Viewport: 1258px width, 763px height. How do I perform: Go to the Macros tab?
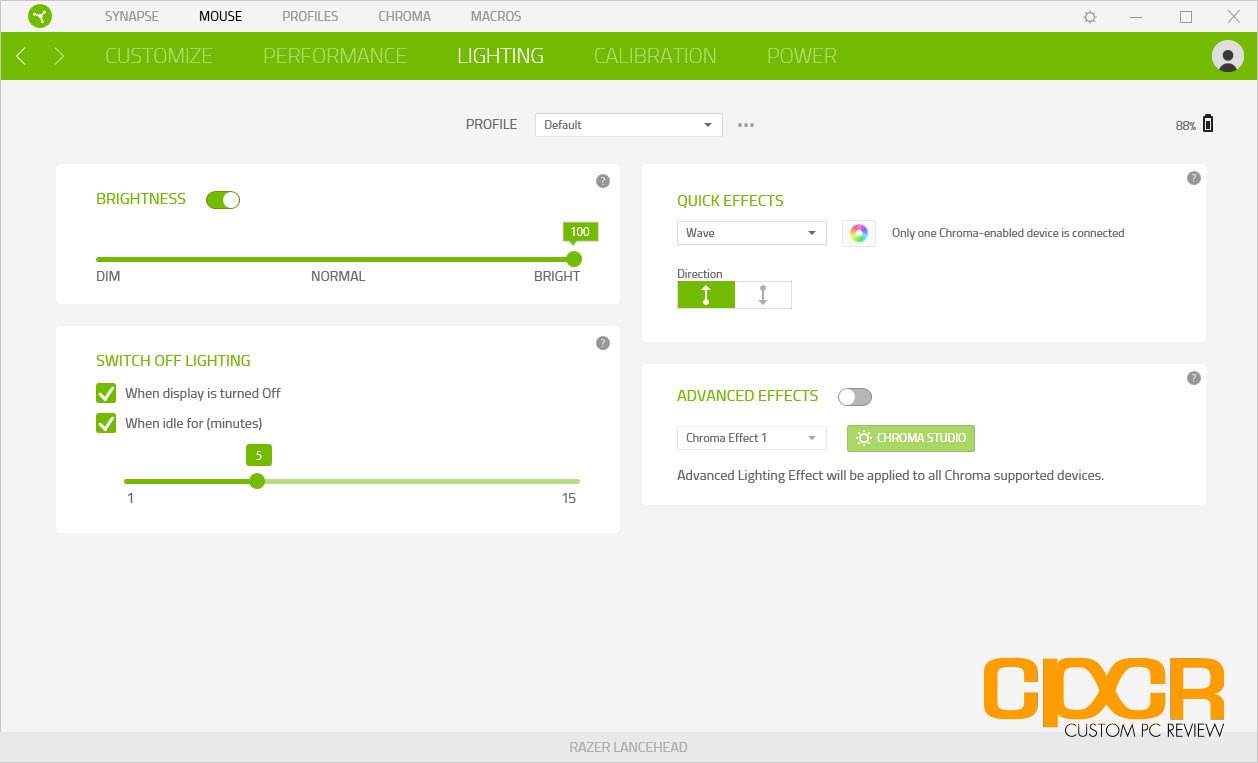tap(495, 16)
